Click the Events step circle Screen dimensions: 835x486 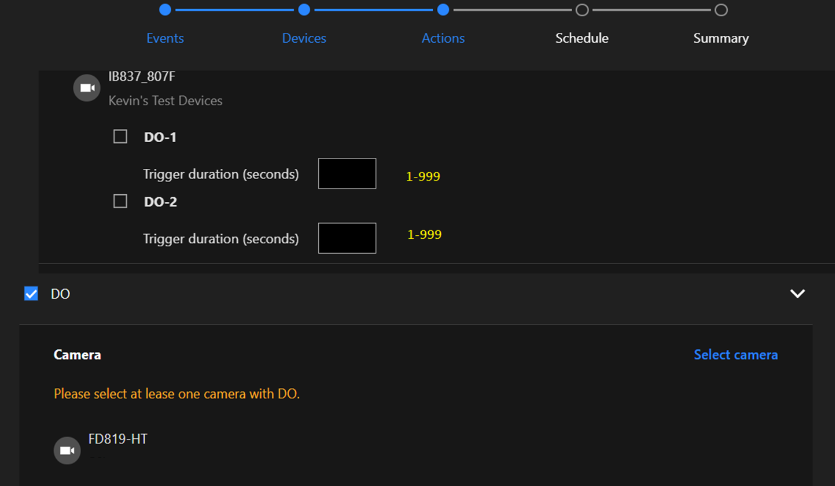[x=165, y=10]
